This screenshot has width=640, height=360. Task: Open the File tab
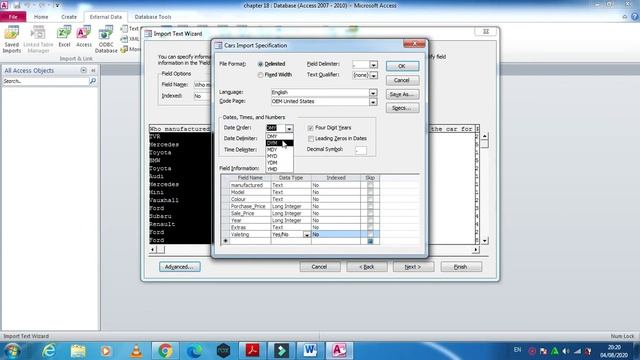click(13, 17)
